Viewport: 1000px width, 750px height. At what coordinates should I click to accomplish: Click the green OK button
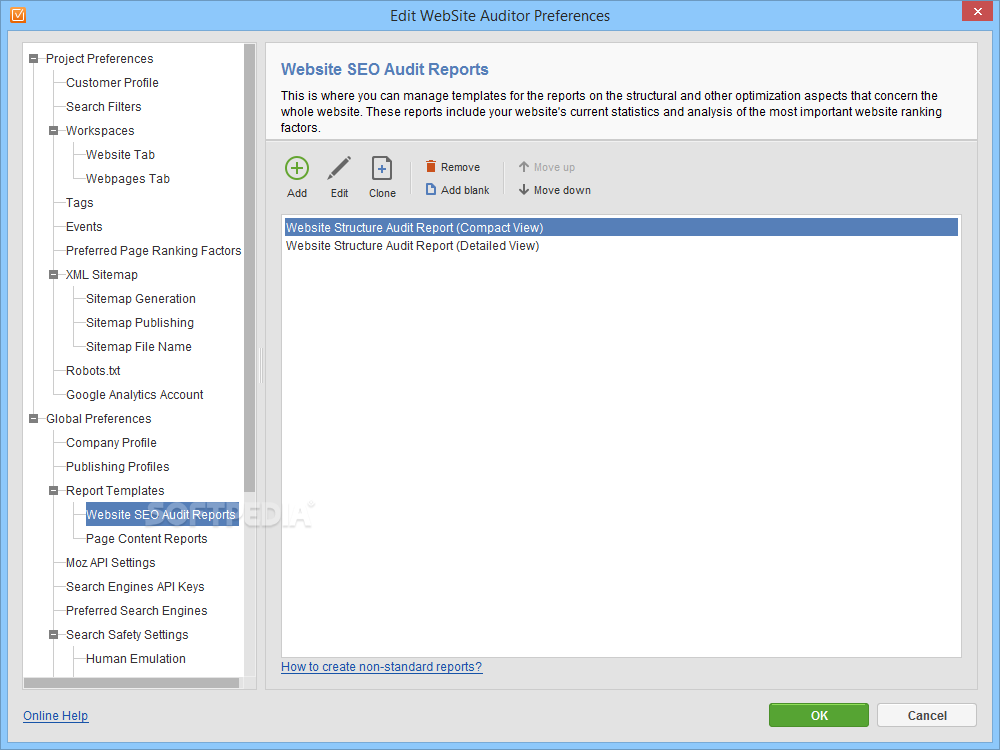[818, 716]
